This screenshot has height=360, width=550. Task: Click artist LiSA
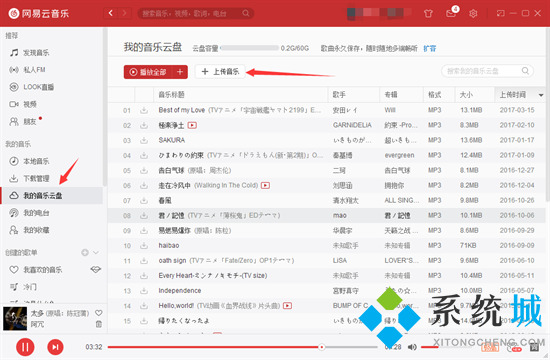340,260
